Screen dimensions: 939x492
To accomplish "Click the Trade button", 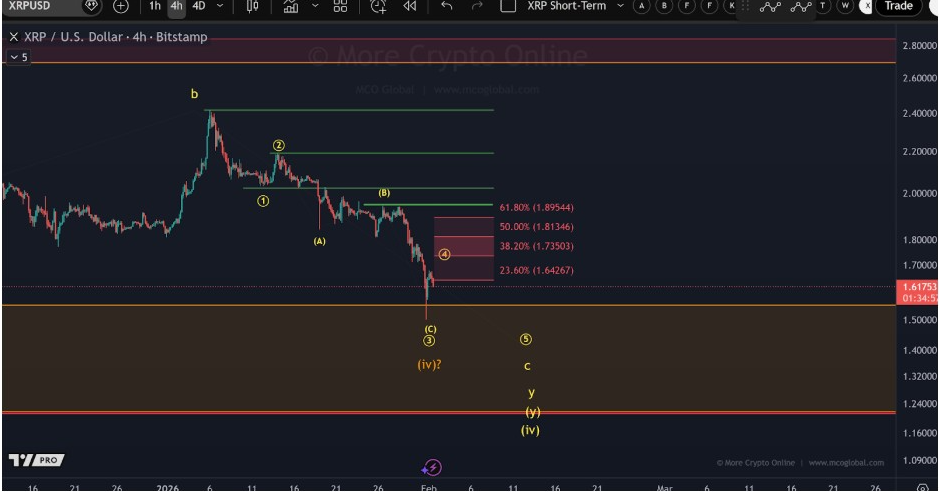I will click(x=898, y=6).
